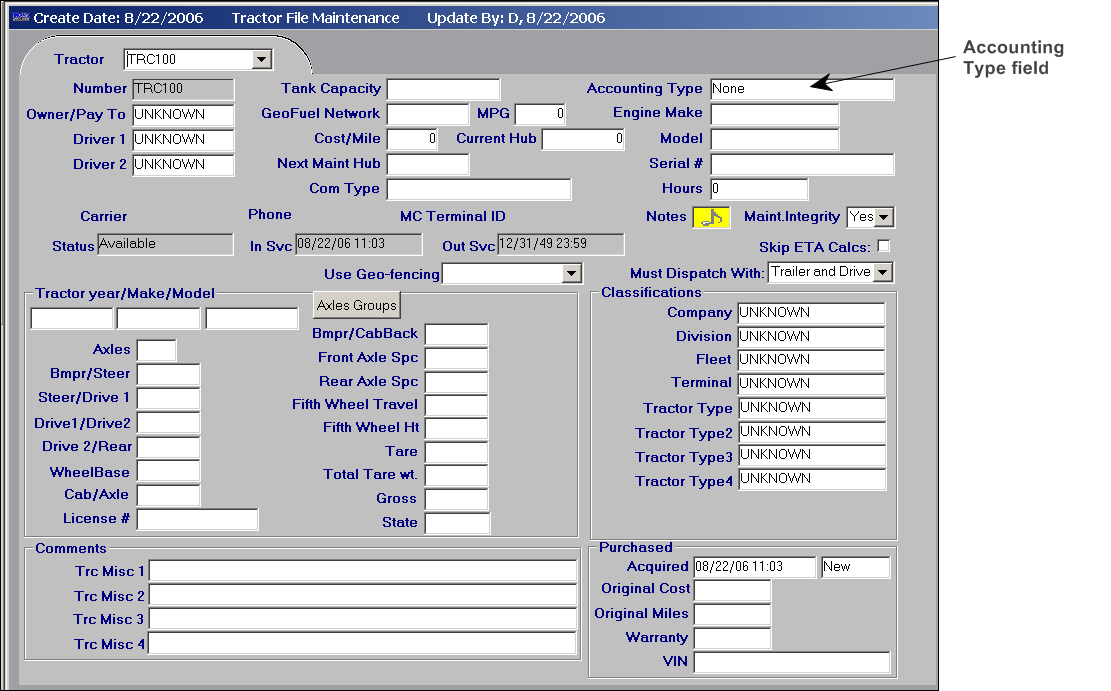Click the Tractor Type2 field
The width and height of the screenshot is (1111, 691).
click(x=812, y=432)
